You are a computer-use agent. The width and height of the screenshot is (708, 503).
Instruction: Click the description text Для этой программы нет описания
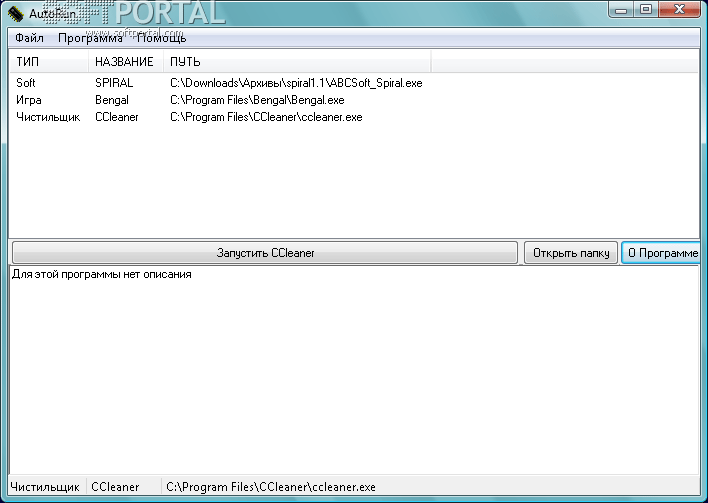pos(102,274)
